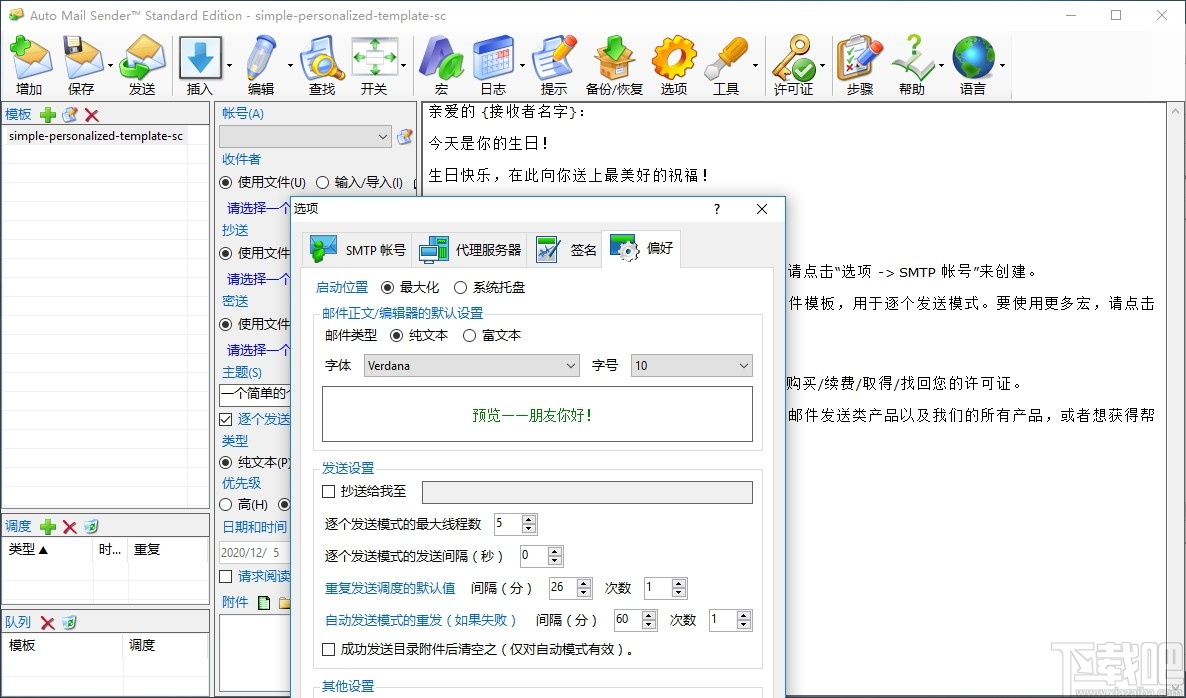The height and width of the screenshot is (698, 1186).
Task: Check the 抄送给我至 checkbox
Action: point(328,491)
